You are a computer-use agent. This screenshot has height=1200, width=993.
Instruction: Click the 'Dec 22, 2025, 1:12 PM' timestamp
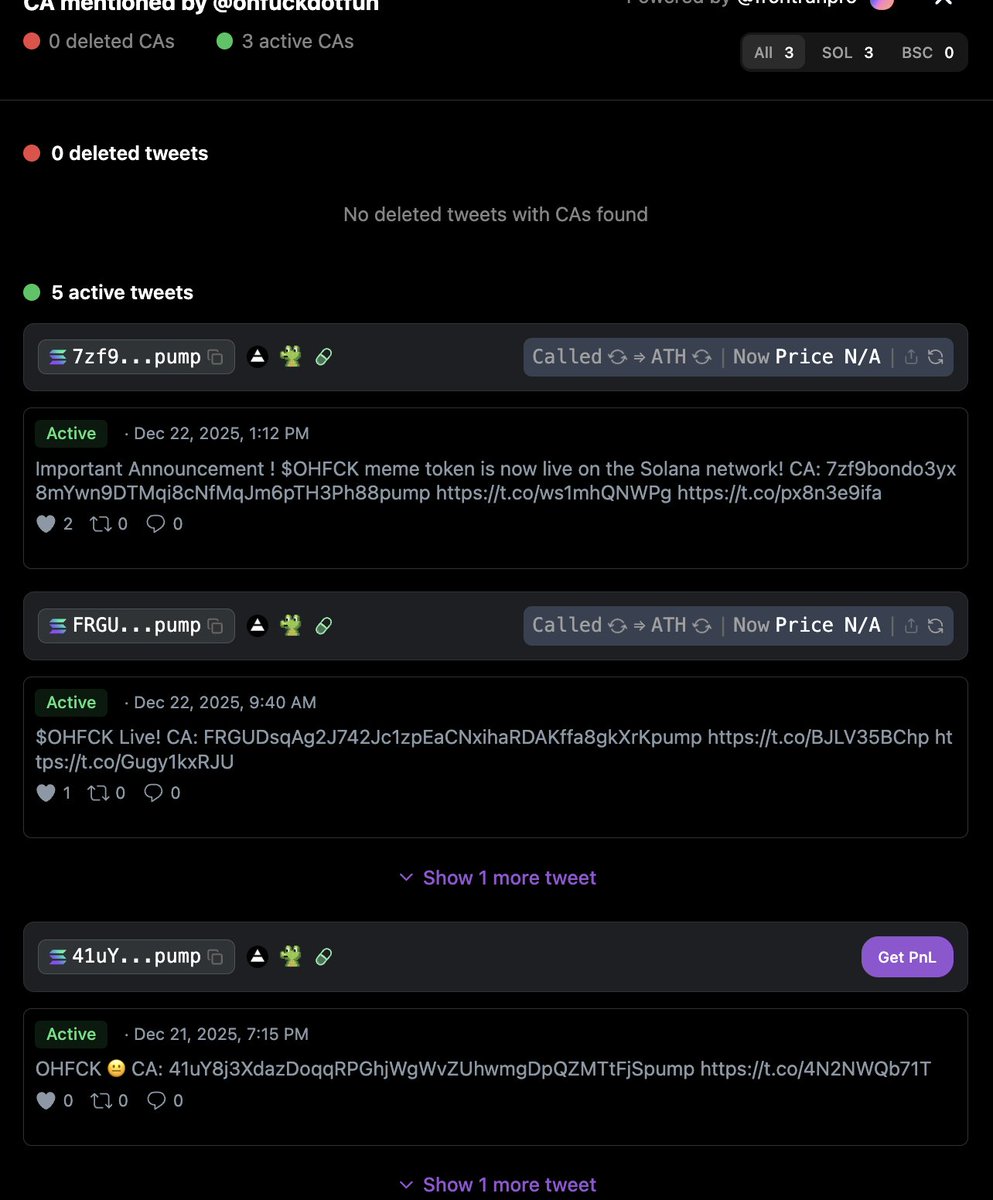tap(221, 434)
